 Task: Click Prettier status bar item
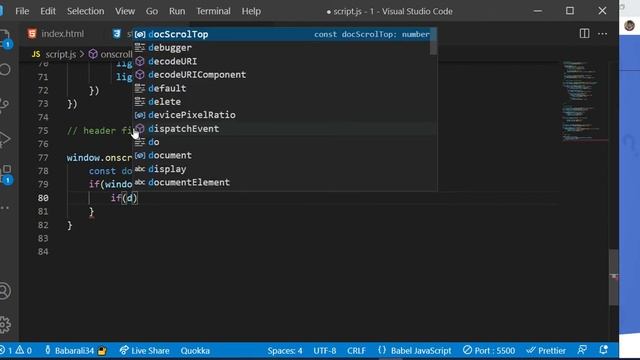tap(546, 350)
